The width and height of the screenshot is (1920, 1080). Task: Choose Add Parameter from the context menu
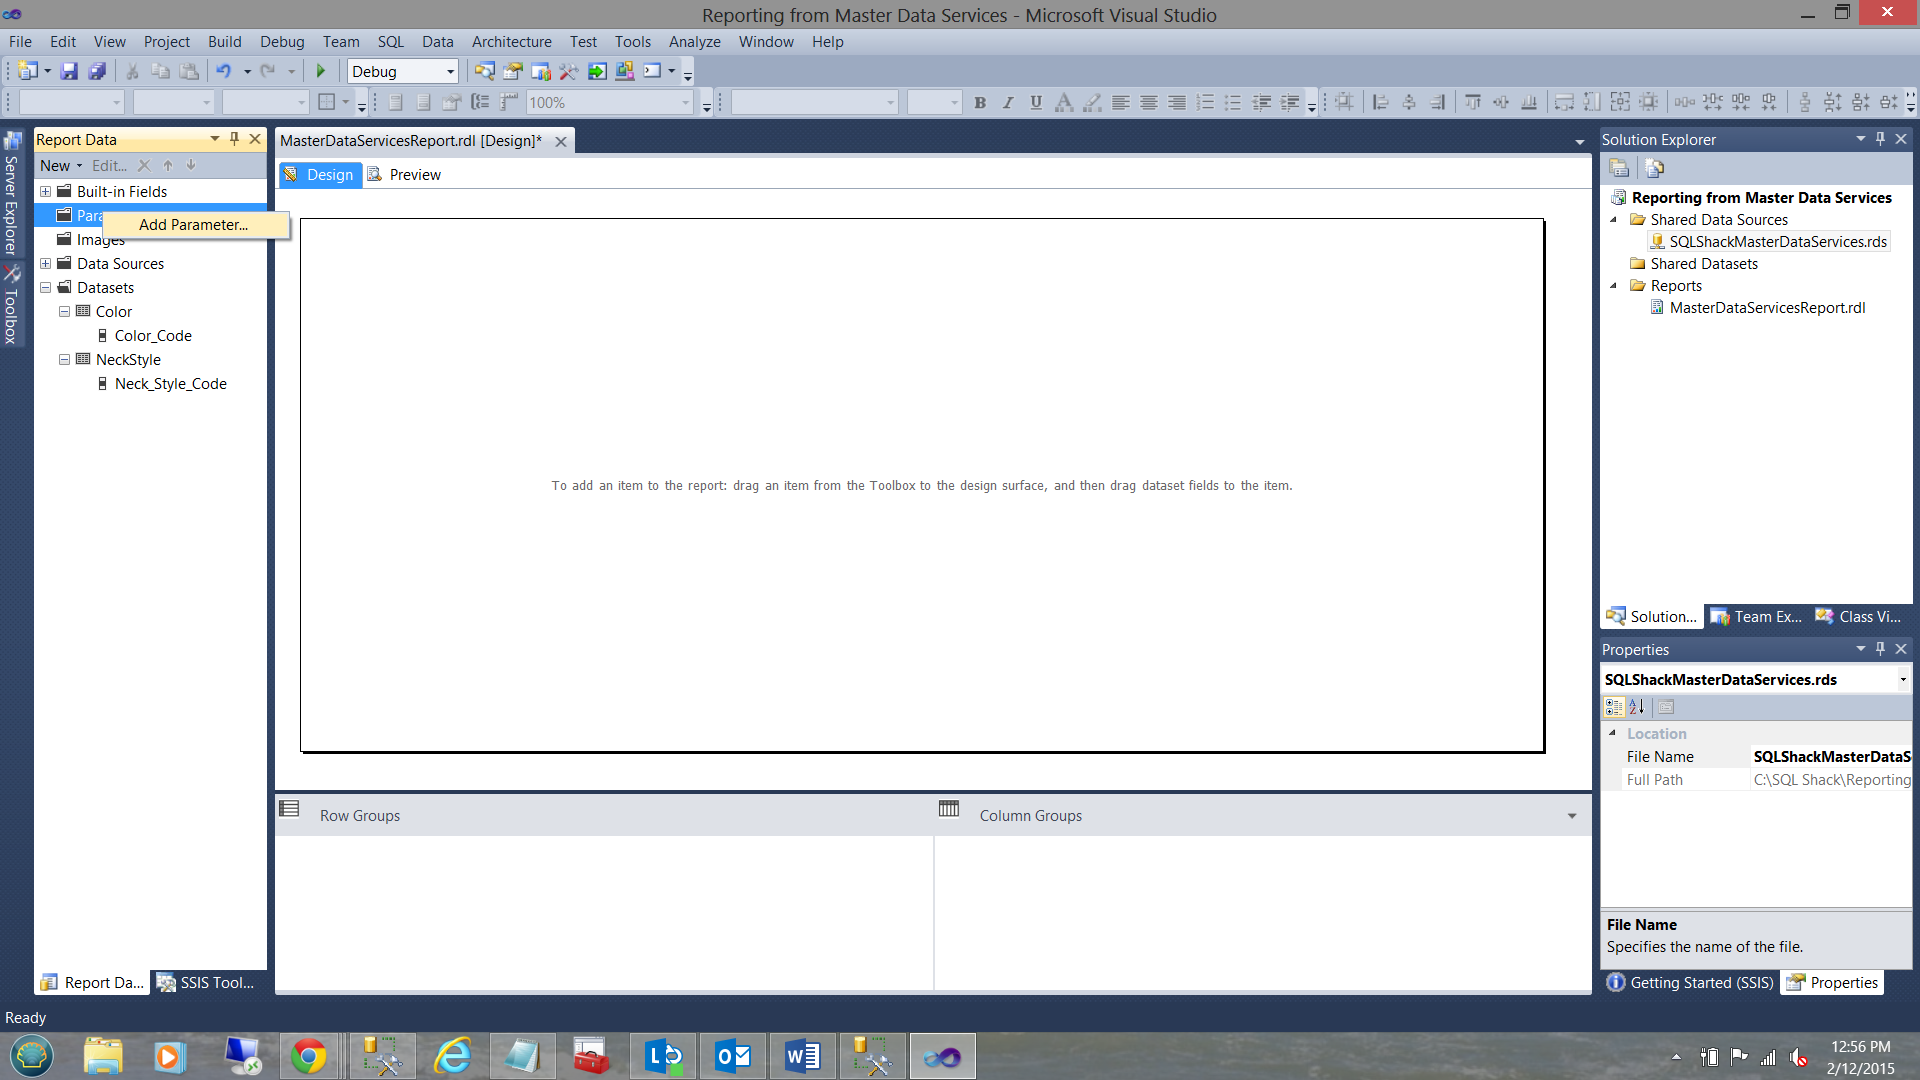(194, 225)
